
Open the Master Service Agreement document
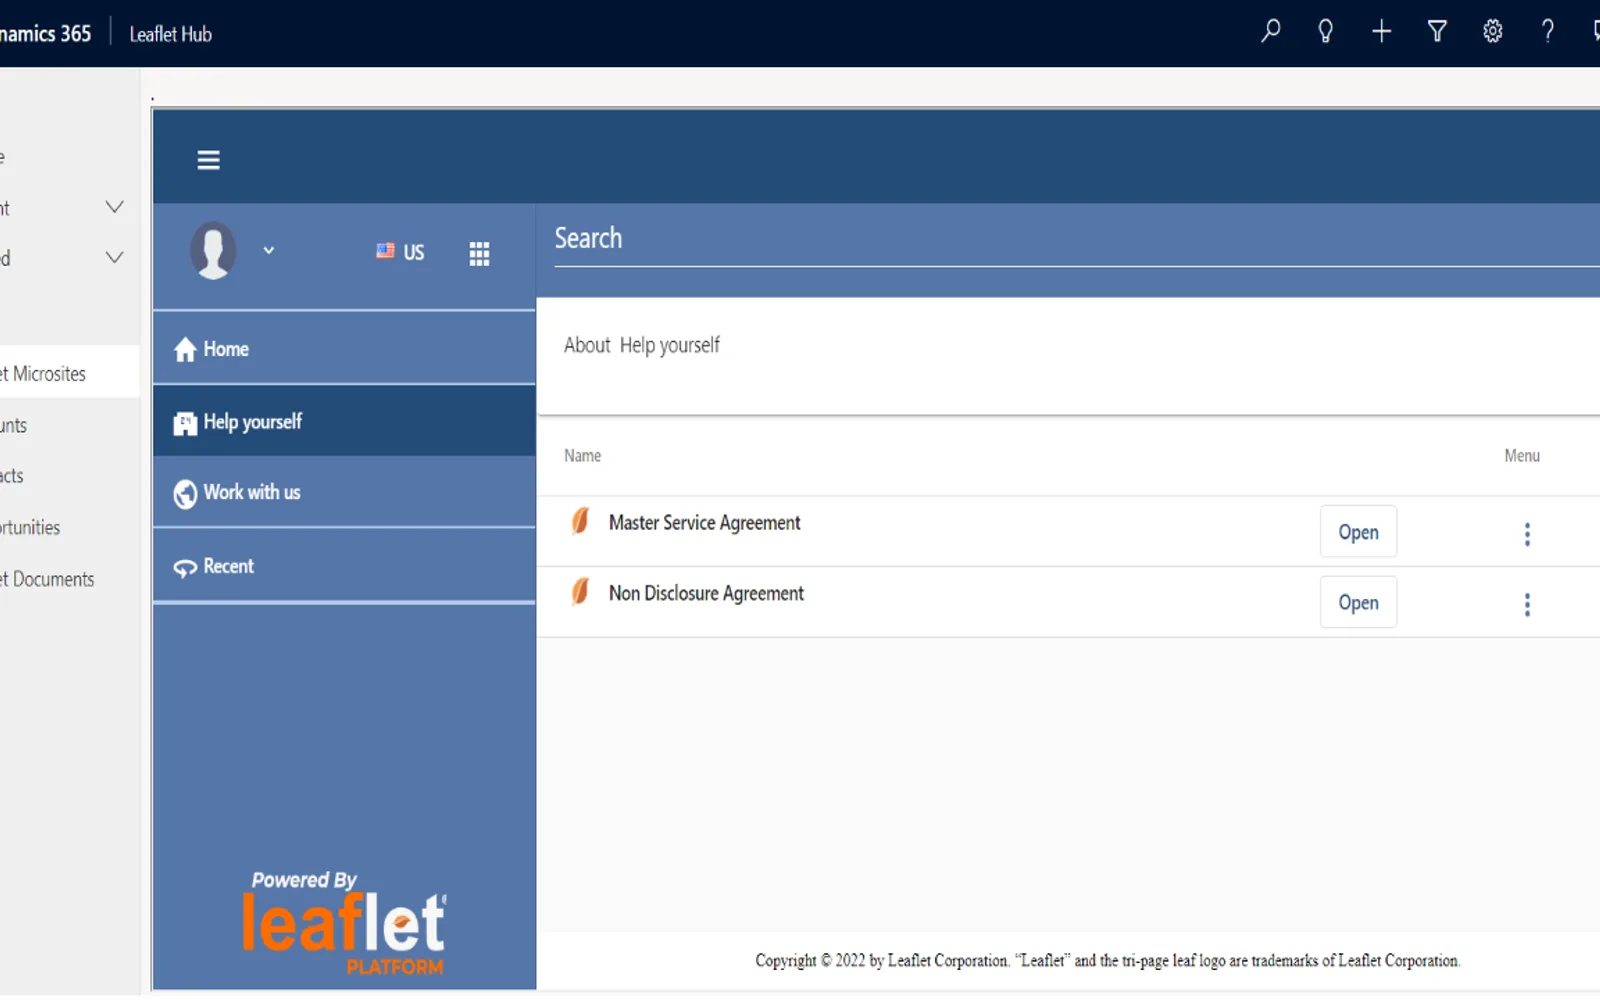click(1358, 532)
